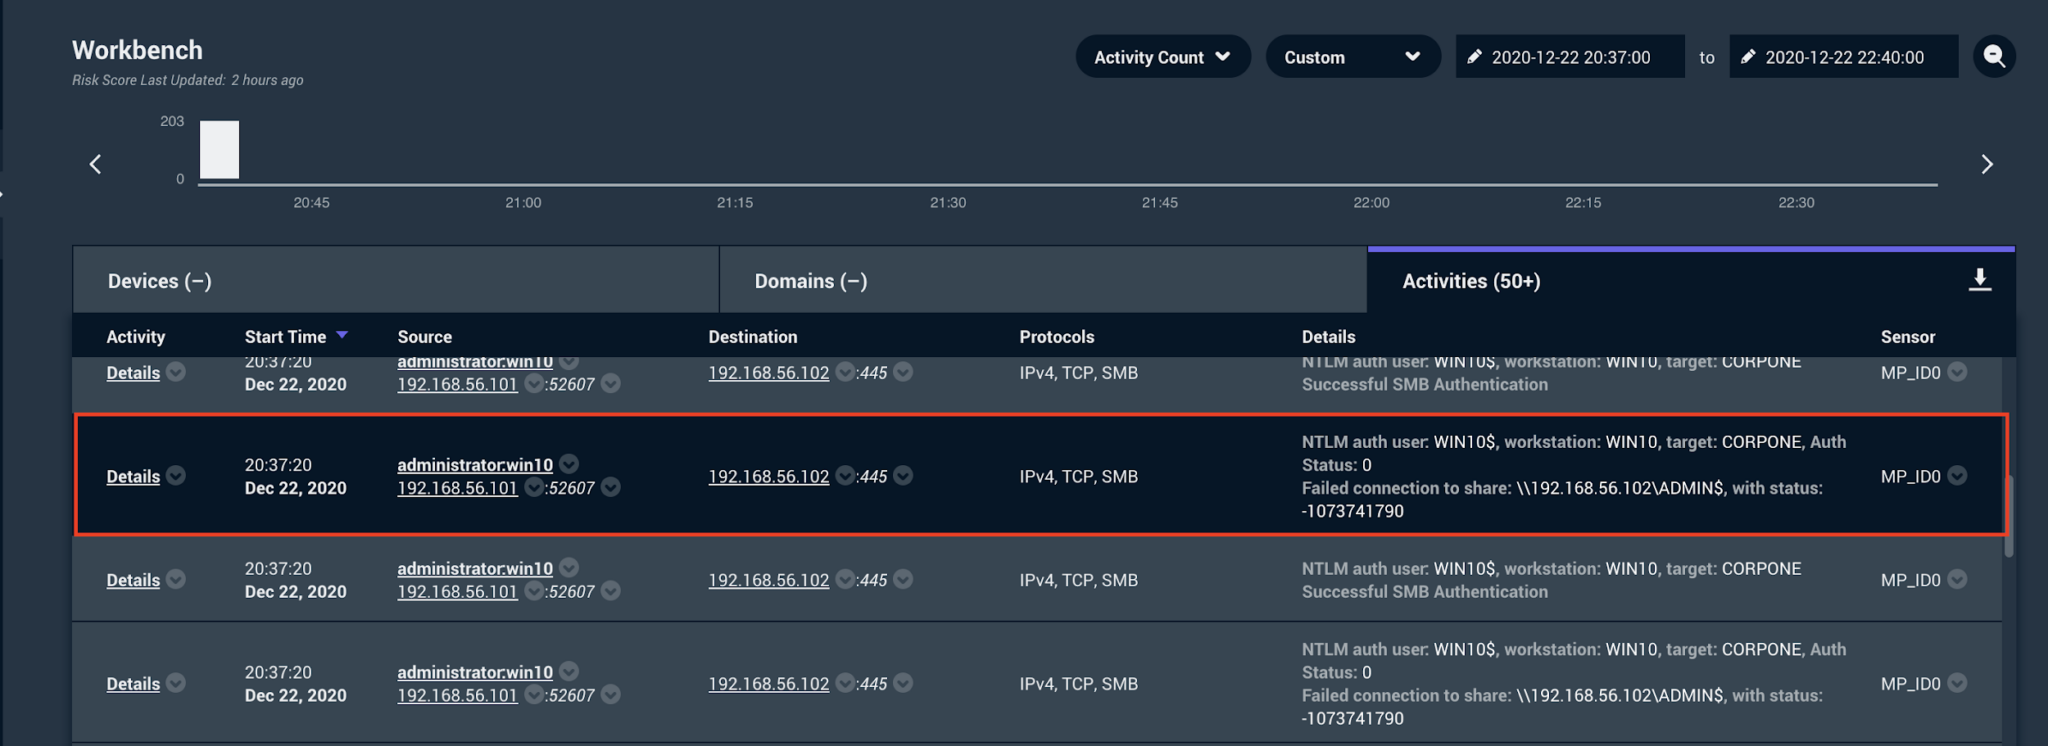Go to previous timeline range with left arrow
Image resolution: width=2048 pixels, height=746 pixels.
tap(96, 164)
